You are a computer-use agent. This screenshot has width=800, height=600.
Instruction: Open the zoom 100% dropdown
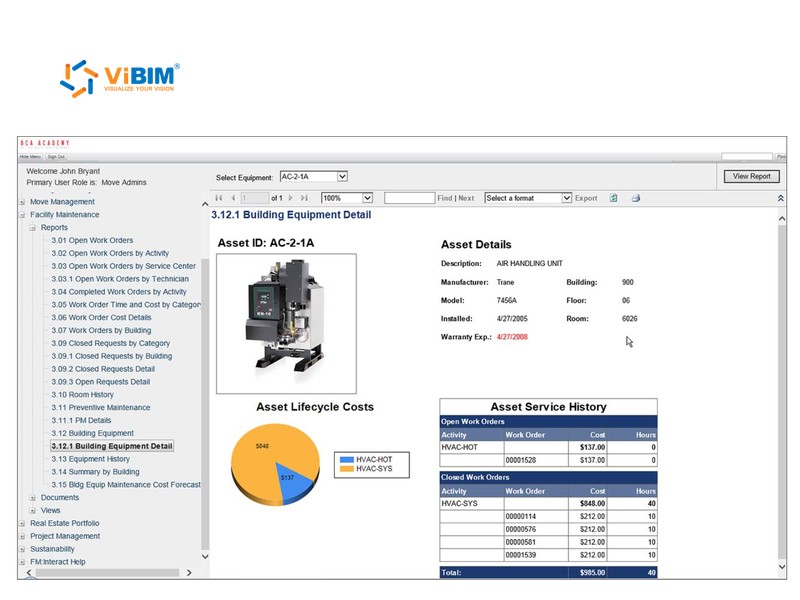(x=367, y=198)
